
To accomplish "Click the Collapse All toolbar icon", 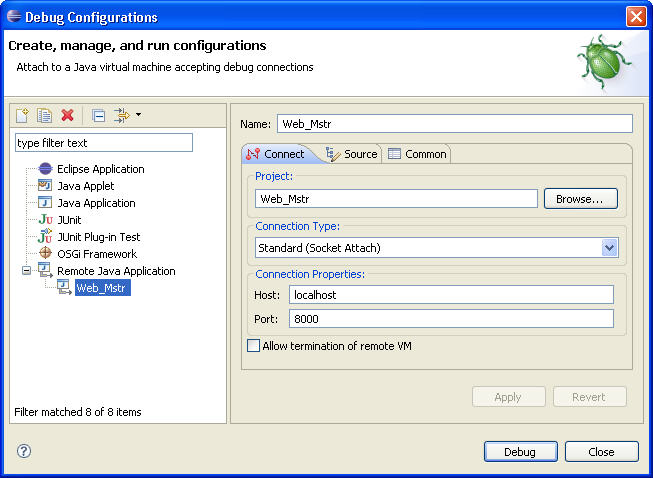I will pyautogui.click(x=99, y=116).
